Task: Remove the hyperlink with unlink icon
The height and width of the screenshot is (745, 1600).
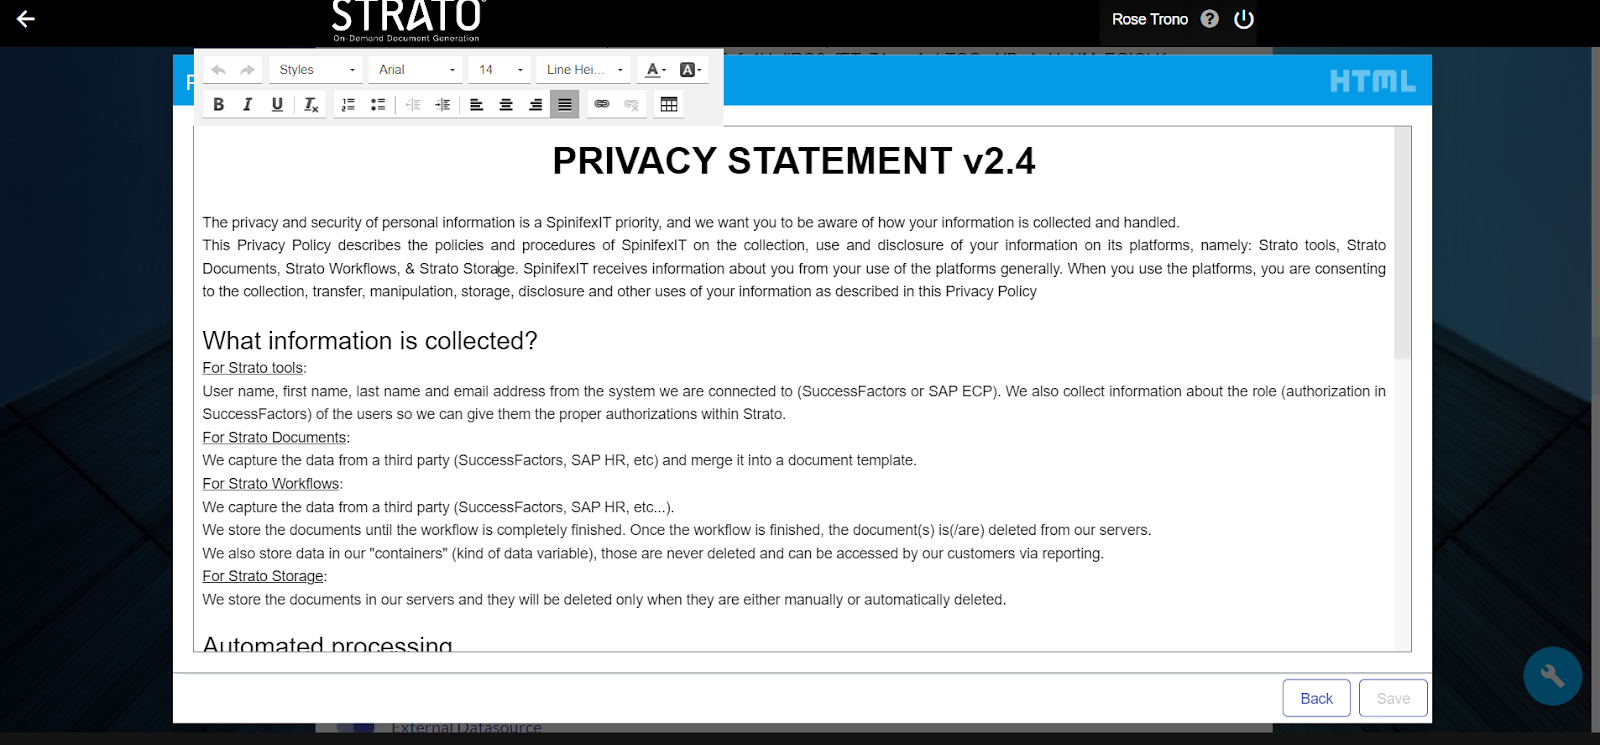Action: point(631,104)
